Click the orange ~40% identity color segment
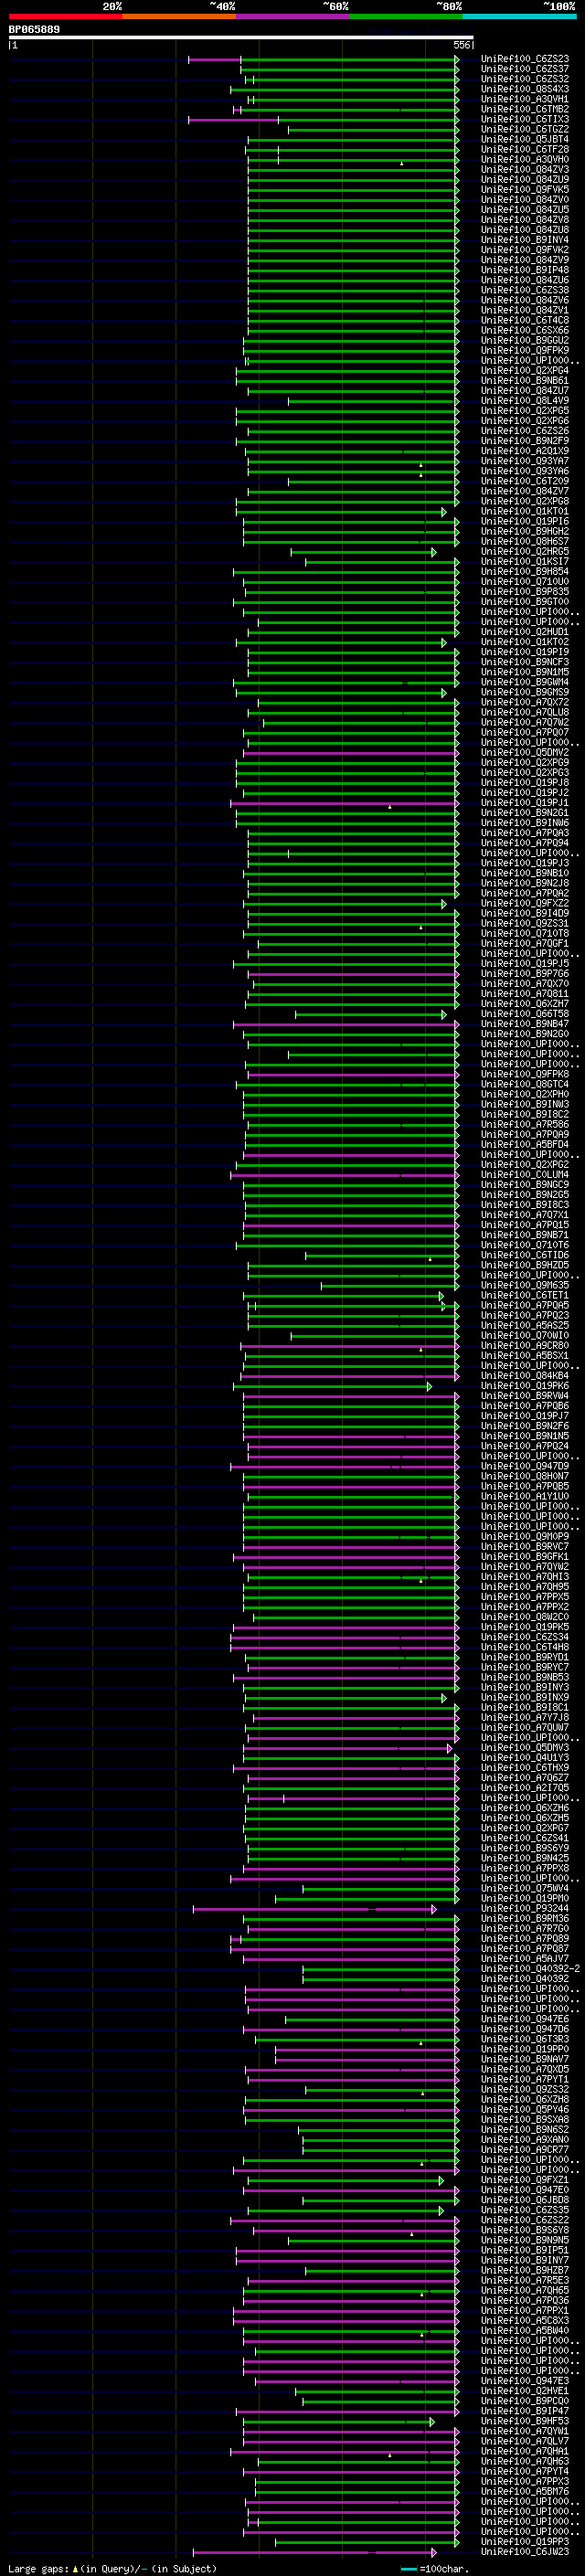The width and height of the screenshot is (585, 2576). coord(179,16)
